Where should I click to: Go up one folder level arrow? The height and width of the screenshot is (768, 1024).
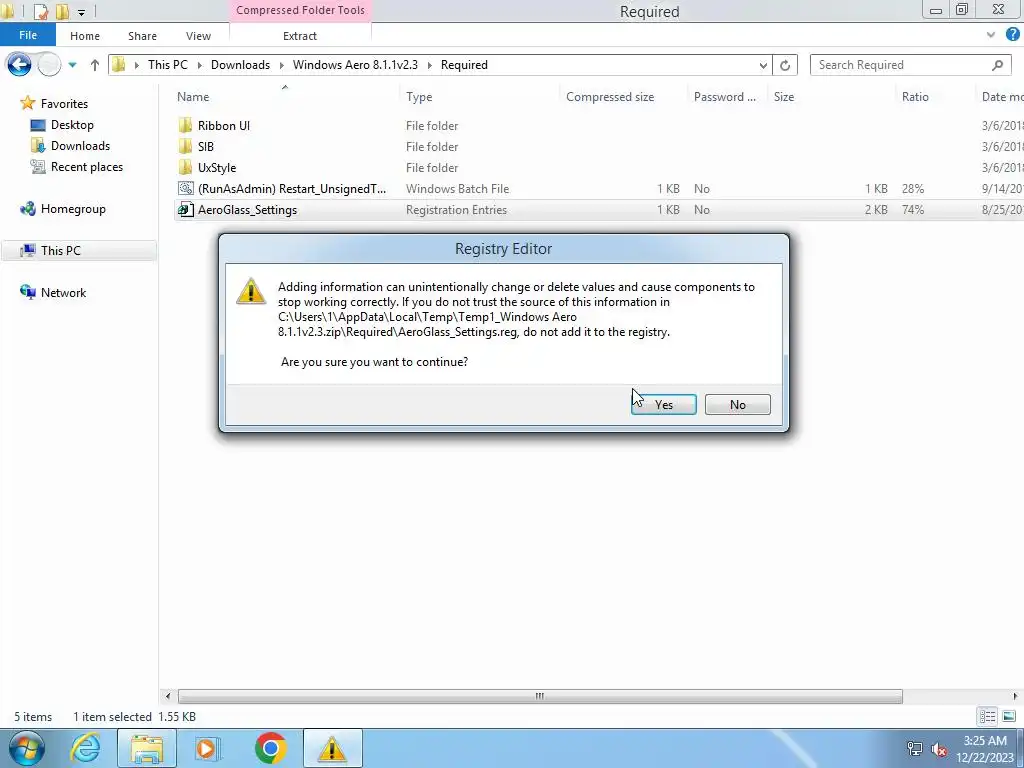pos(95,65)
